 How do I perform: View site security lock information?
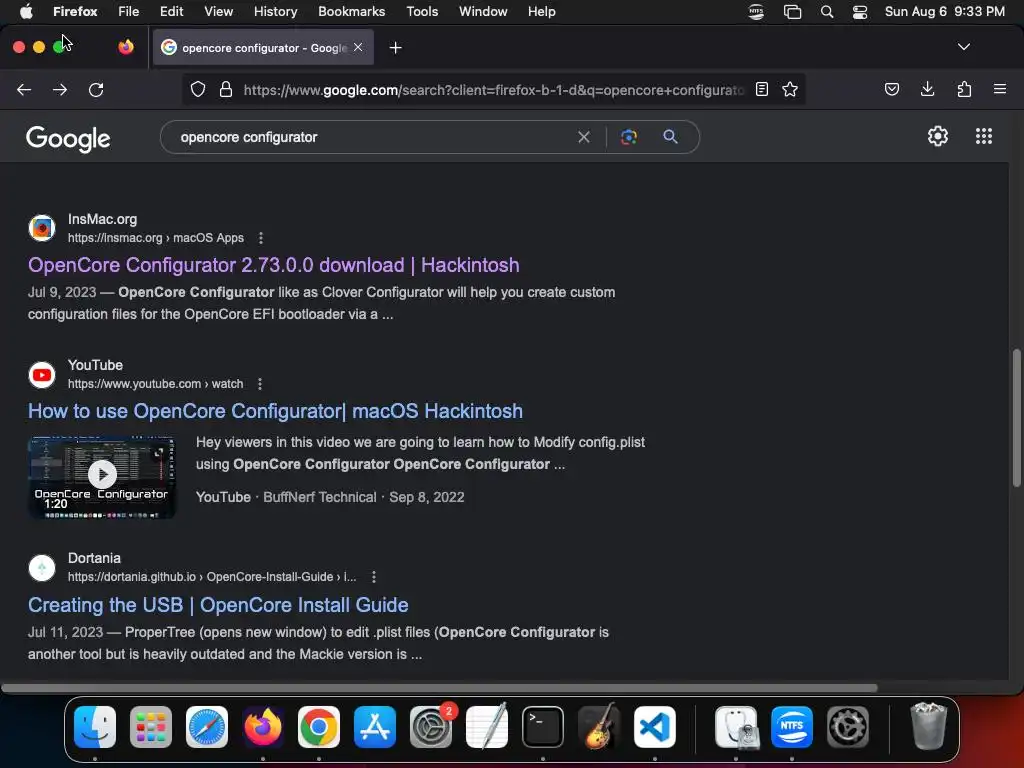coord(226,89)
